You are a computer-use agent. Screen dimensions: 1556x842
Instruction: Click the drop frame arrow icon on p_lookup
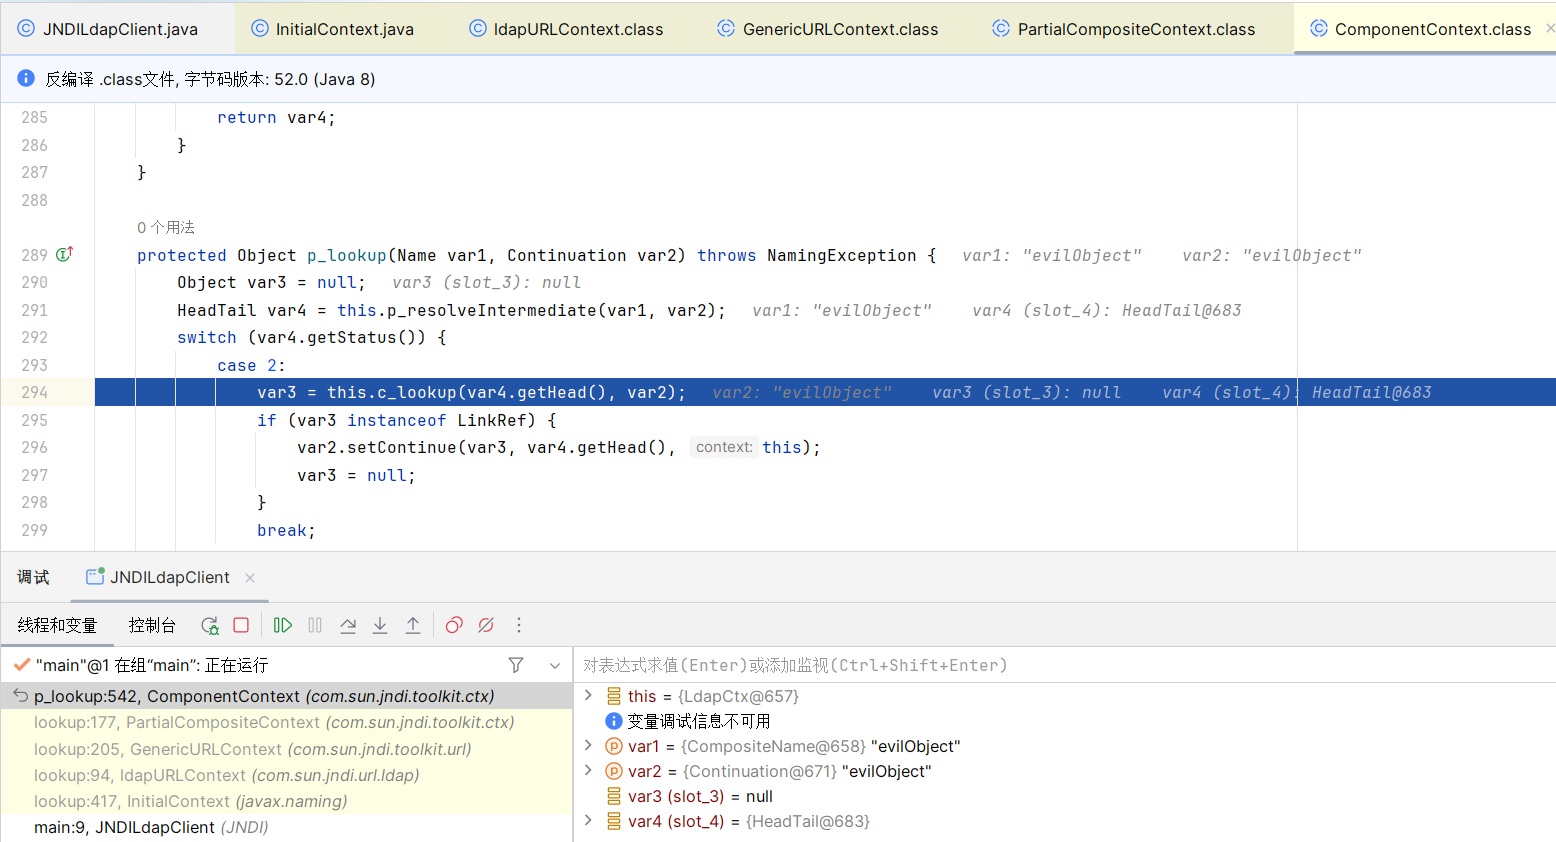tap(20, 695)
